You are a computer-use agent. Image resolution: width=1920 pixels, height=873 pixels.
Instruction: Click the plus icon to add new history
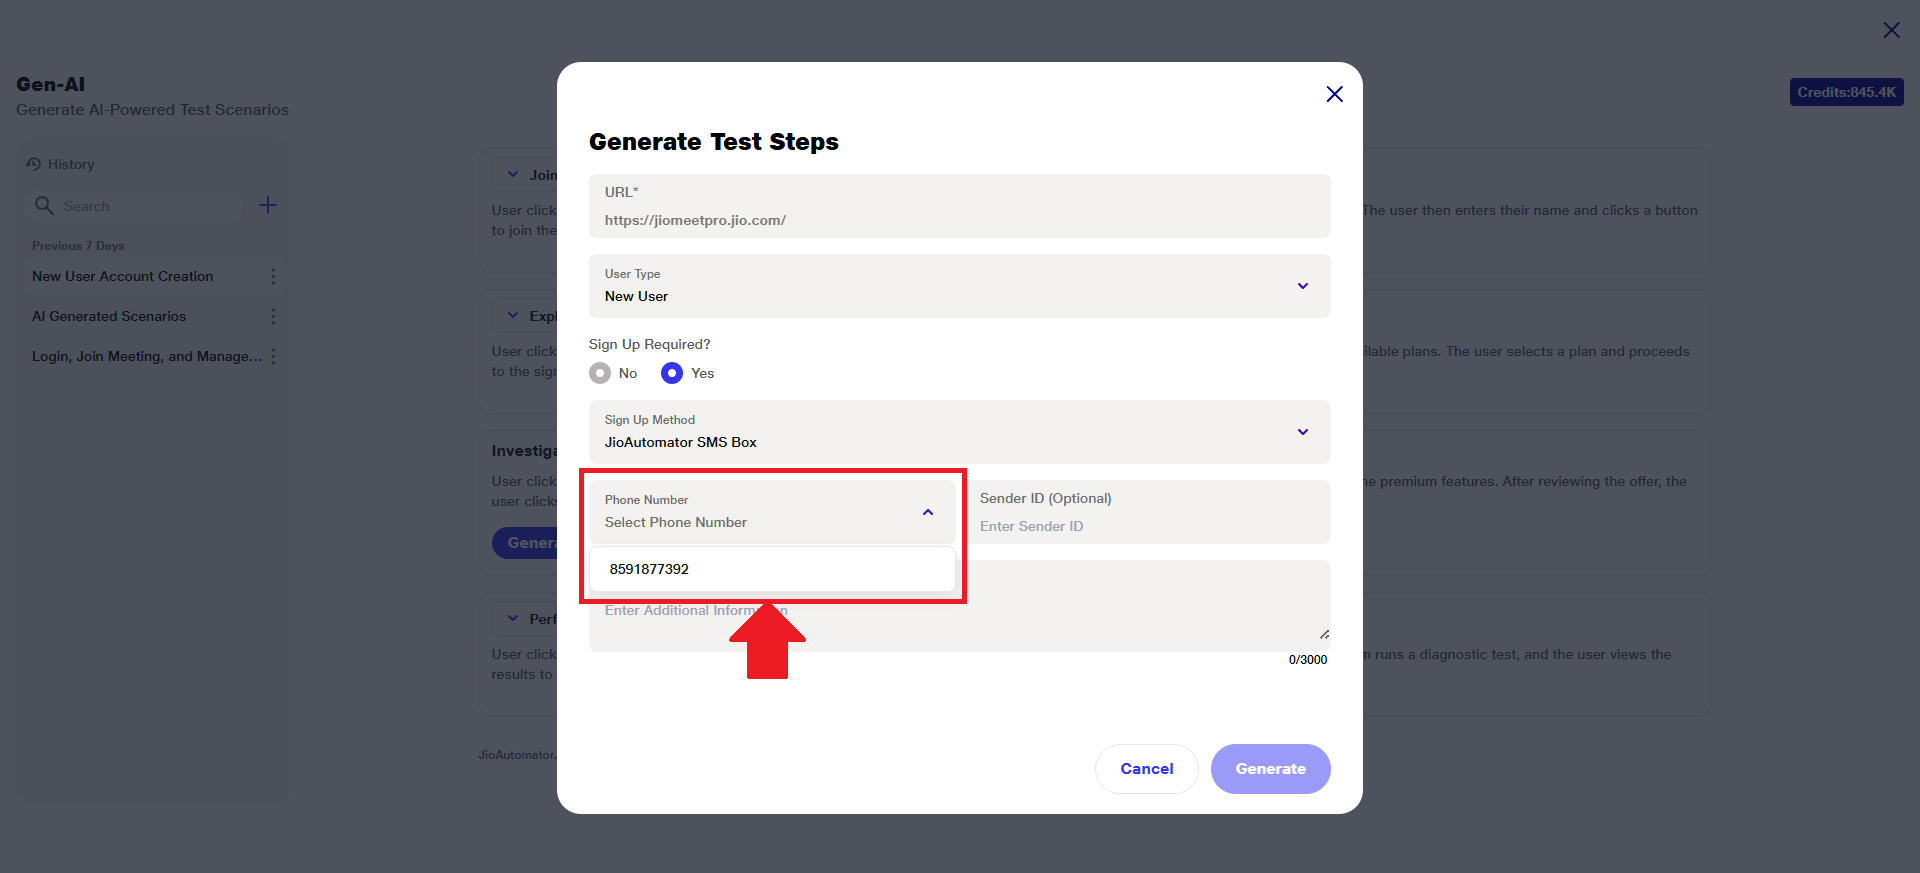268,205
